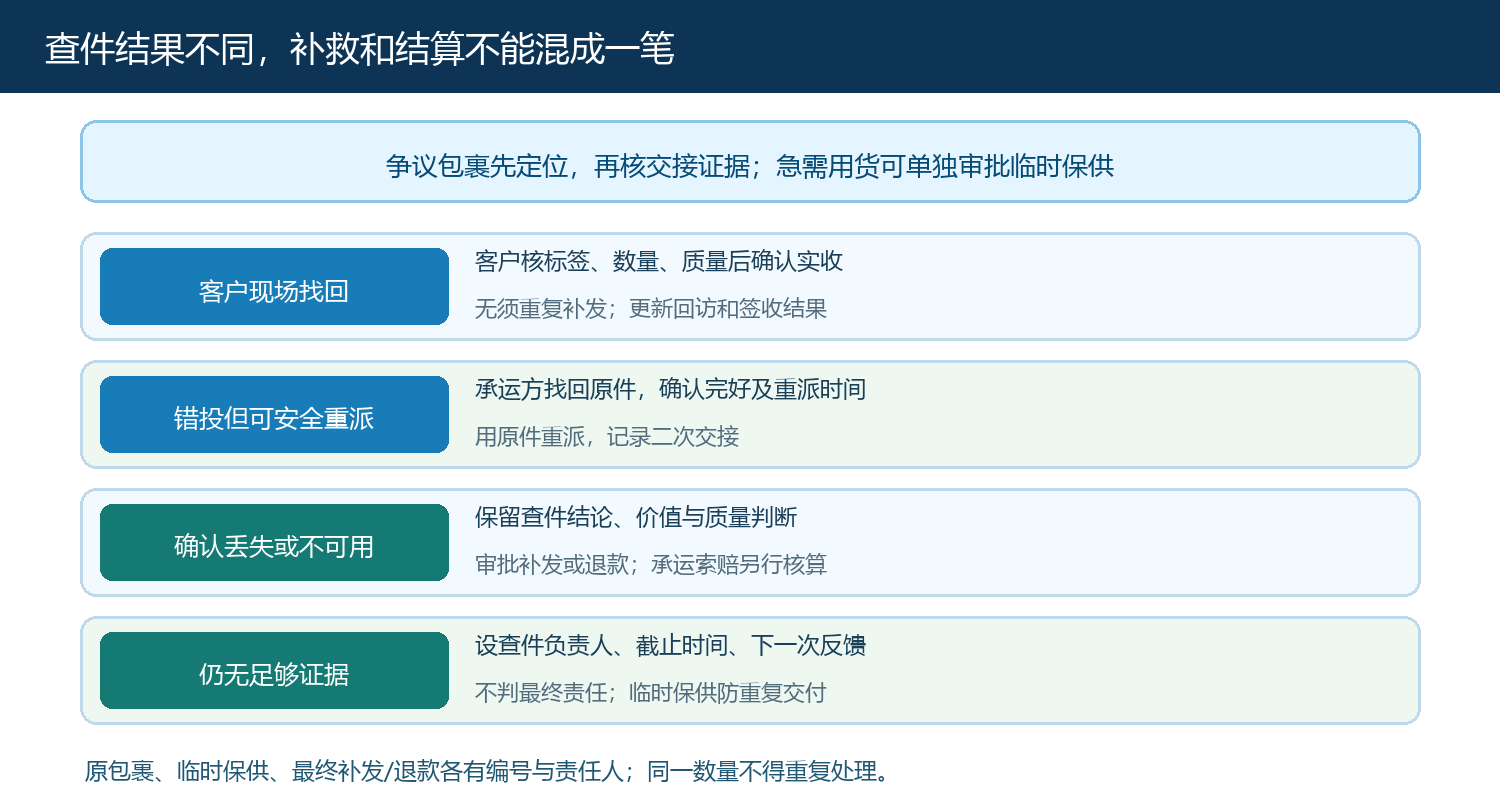The image size is (1500, 790).
Task: Select text 审批补发或退款；承运索赔另行核算
Action: tap(651, 564)
